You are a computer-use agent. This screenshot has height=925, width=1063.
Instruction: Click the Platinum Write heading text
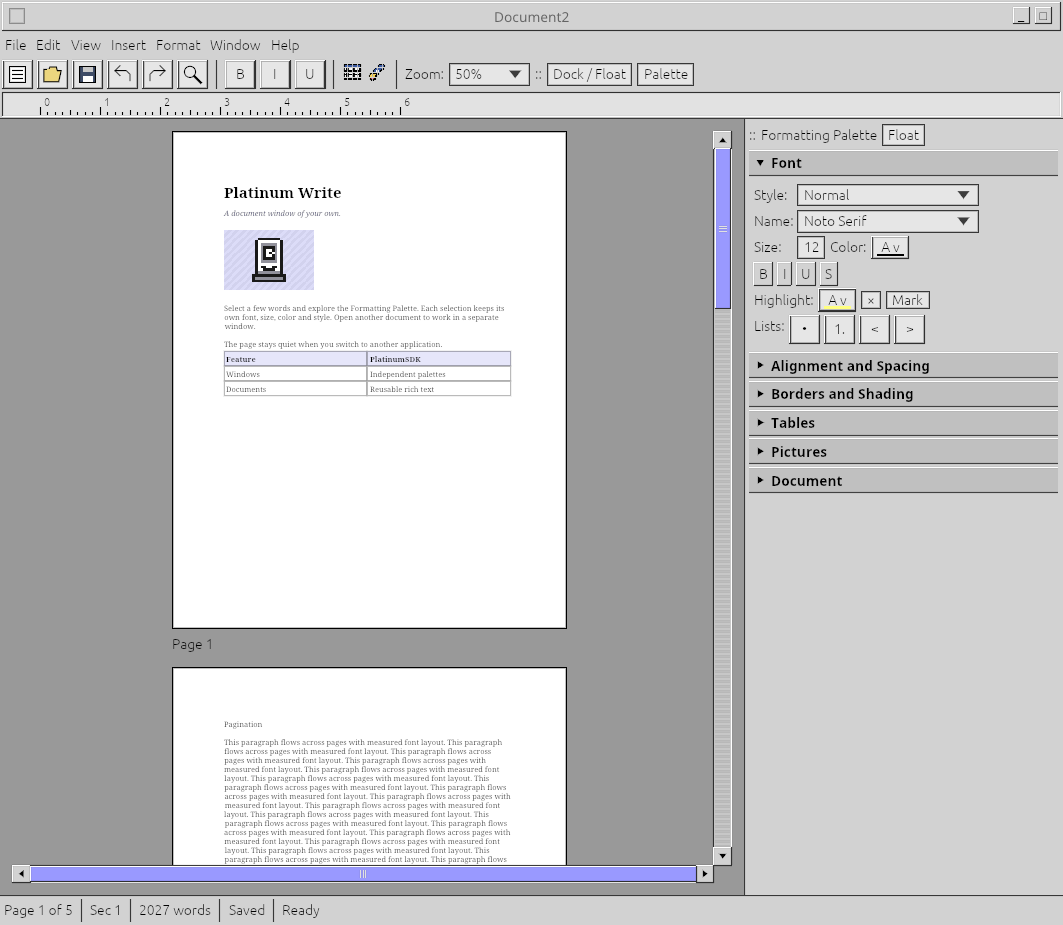tap(283, 193)
